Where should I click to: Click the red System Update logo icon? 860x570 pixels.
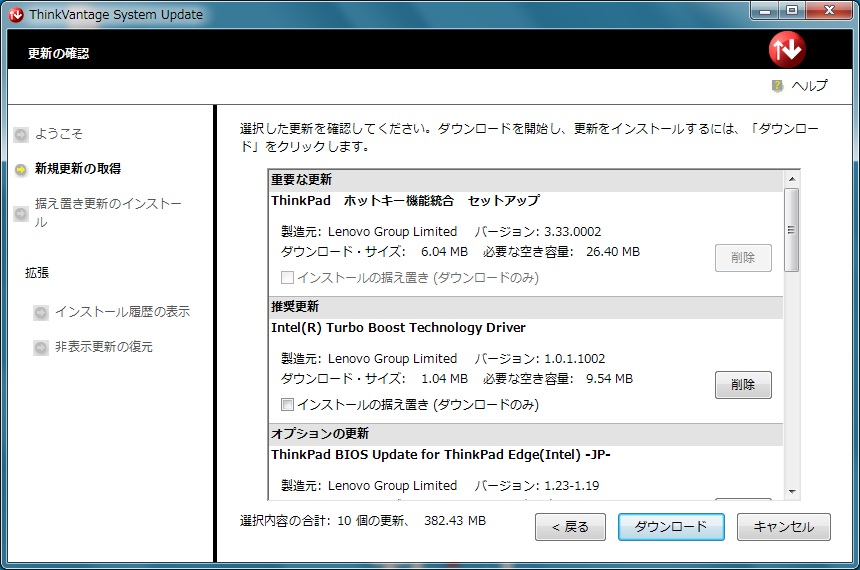click(x=787, y=49)
